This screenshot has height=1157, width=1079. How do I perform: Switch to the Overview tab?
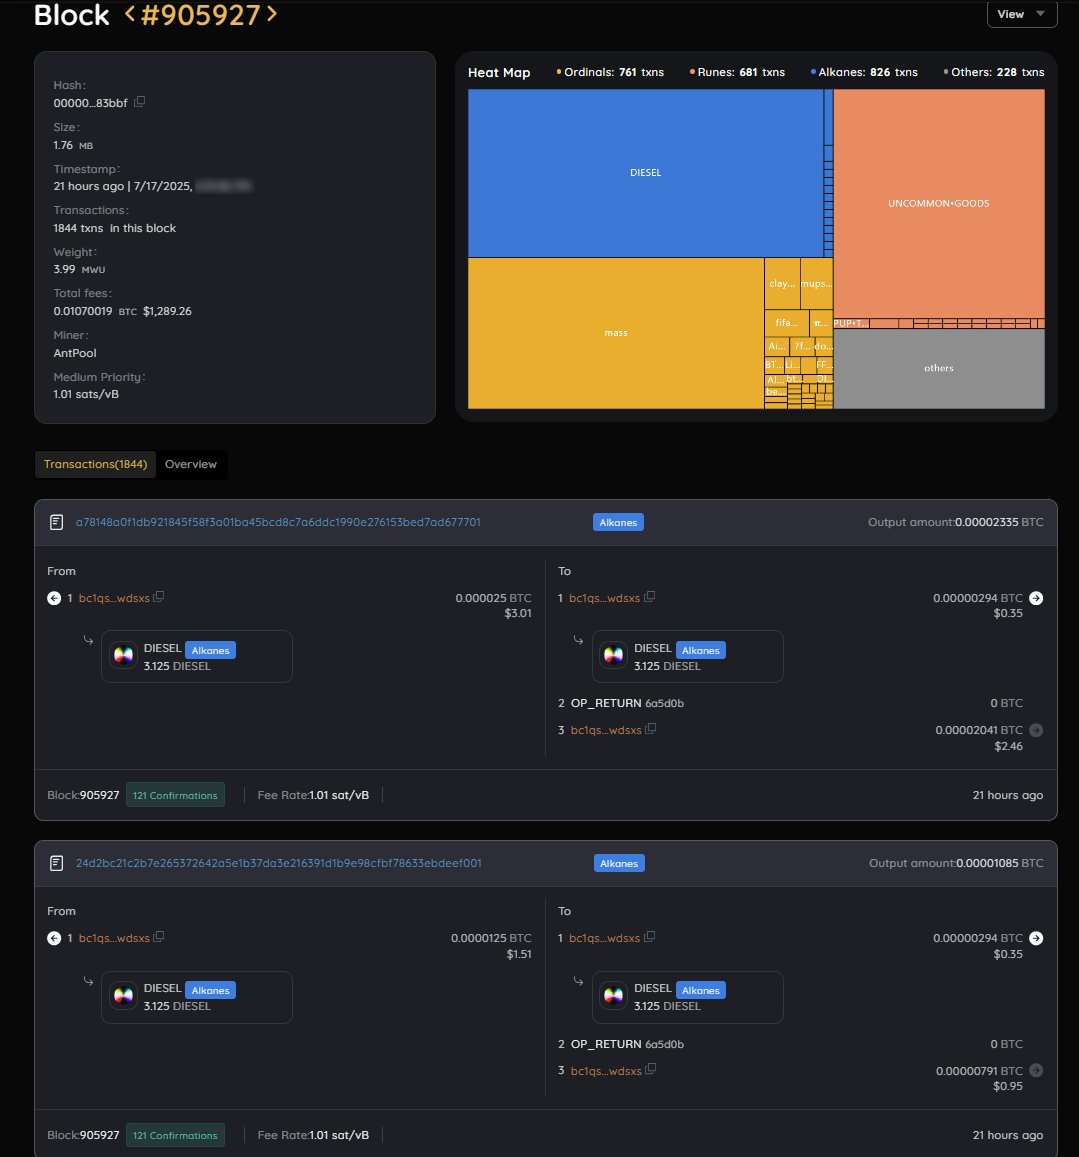coord(190,464)
